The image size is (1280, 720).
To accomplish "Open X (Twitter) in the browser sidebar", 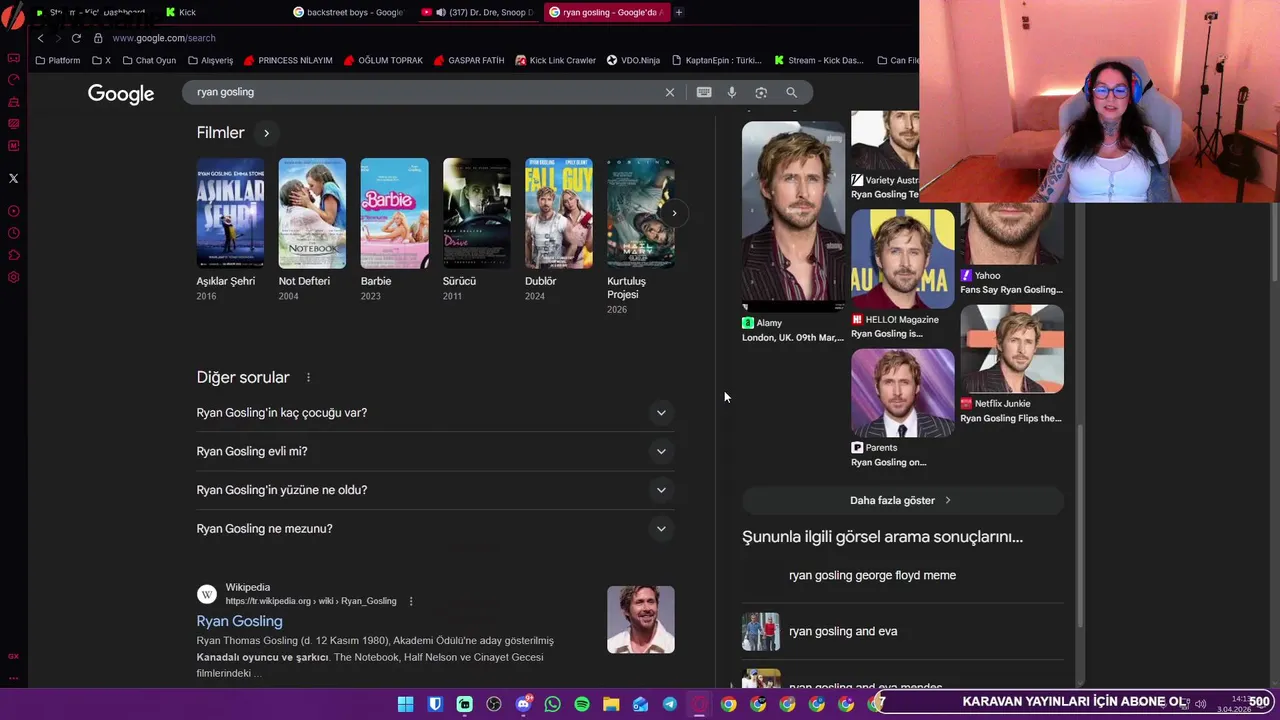I will tap(13, 178).
